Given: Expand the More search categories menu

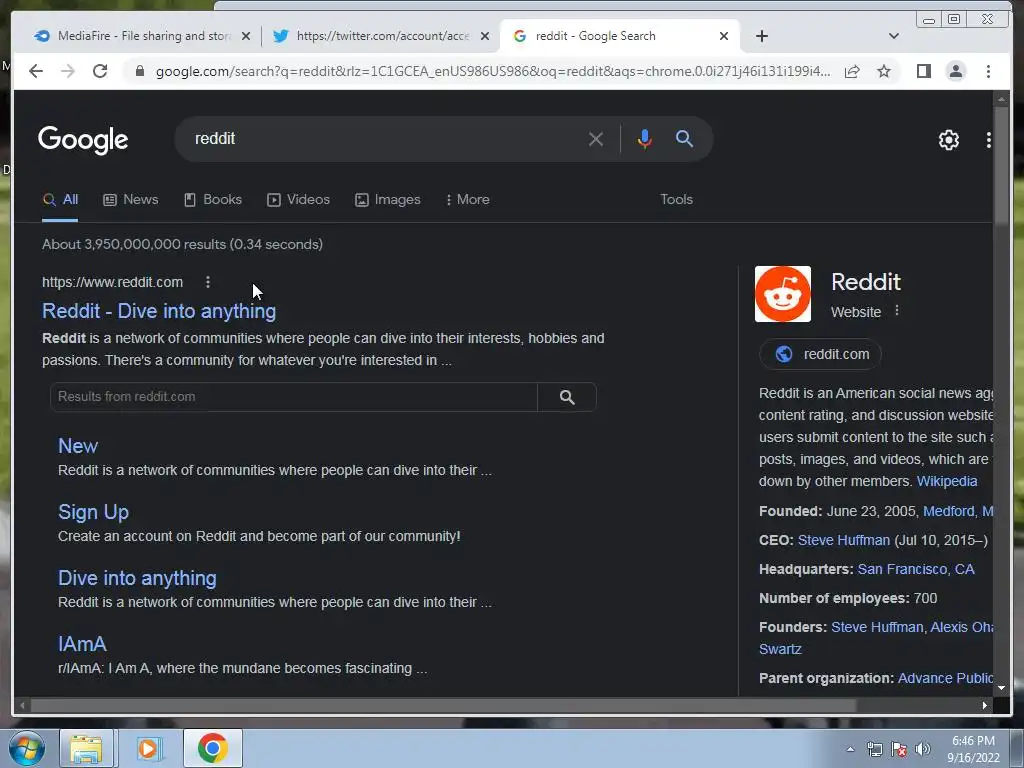Looking at the screenshot, I should (468, 200).
